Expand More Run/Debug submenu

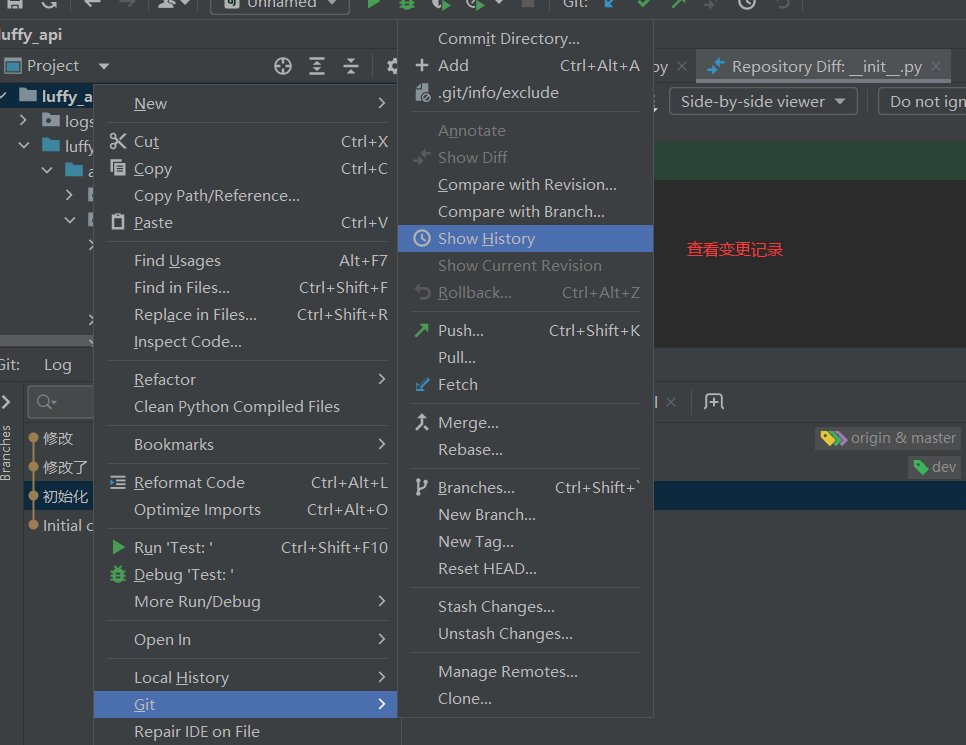(246, 601)
